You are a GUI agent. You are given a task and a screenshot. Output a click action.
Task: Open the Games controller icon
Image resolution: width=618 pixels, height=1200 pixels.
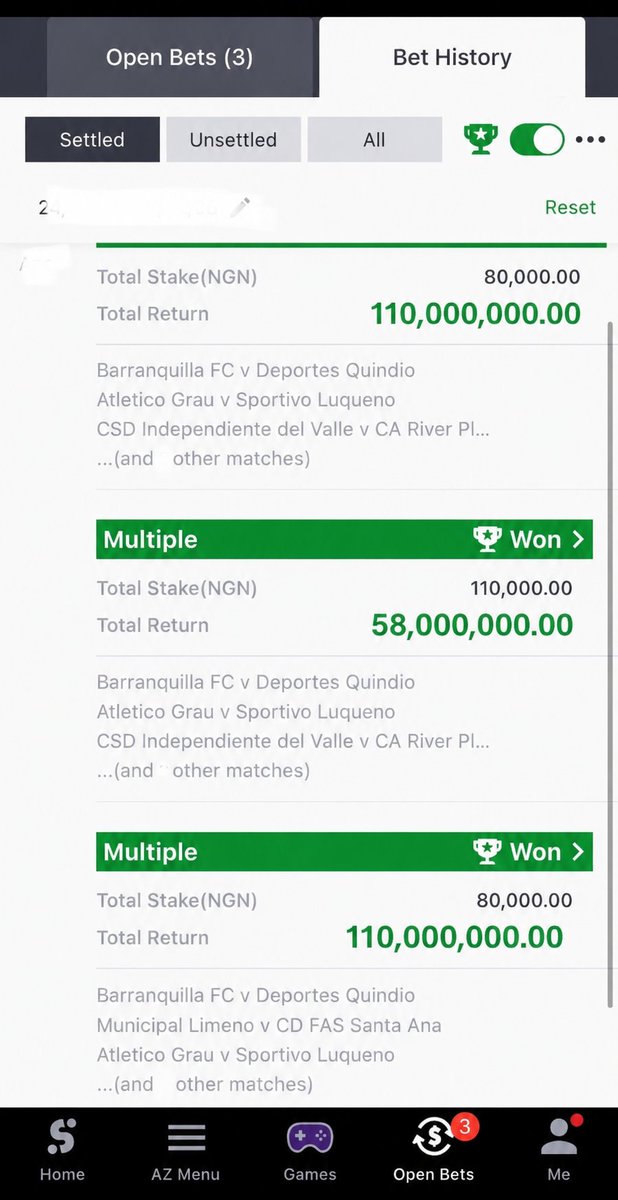click(x=310, y=1137)
